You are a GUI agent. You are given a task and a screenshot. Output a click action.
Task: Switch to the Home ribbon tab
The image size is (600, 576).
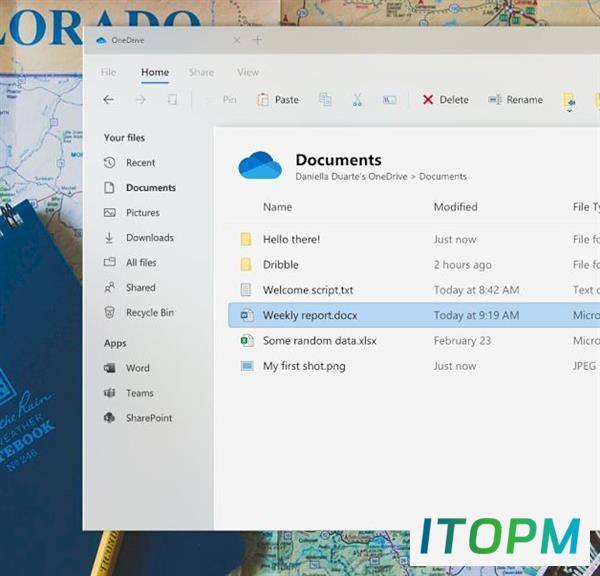155,72
